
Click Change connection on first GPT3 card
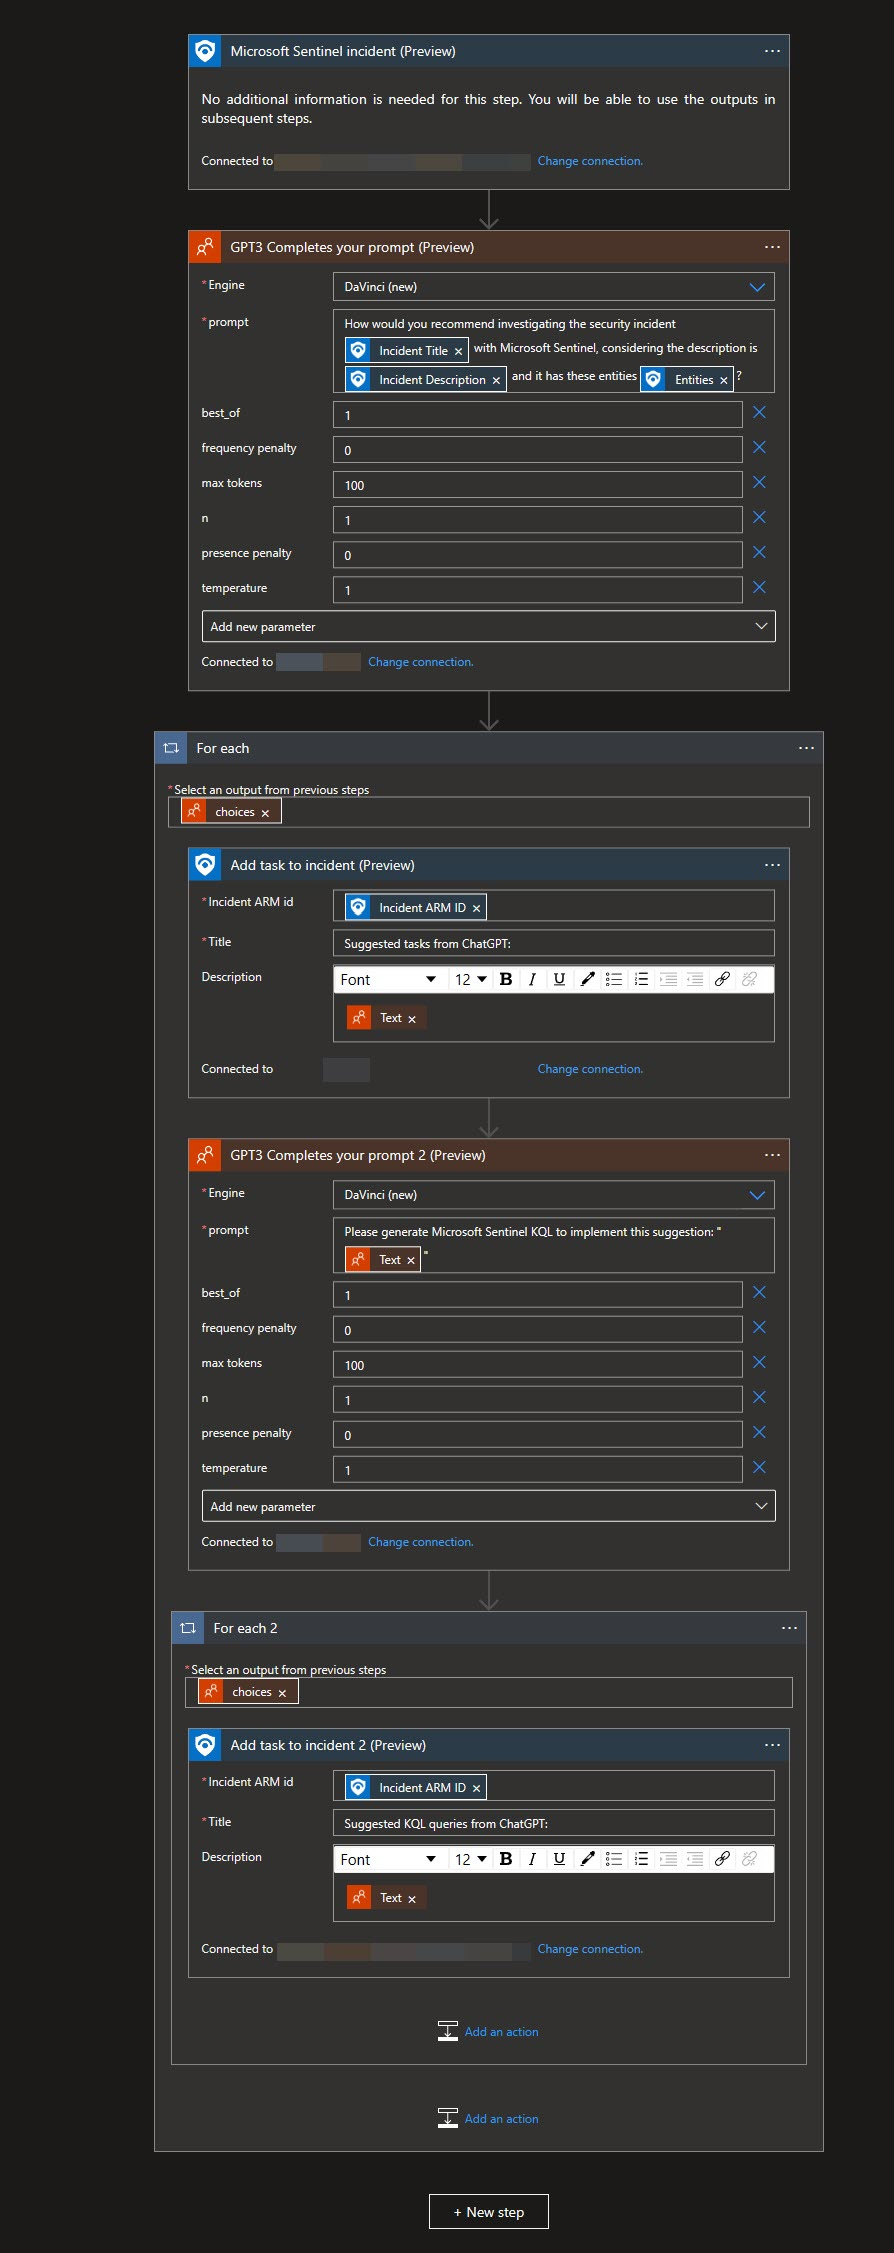421,662
